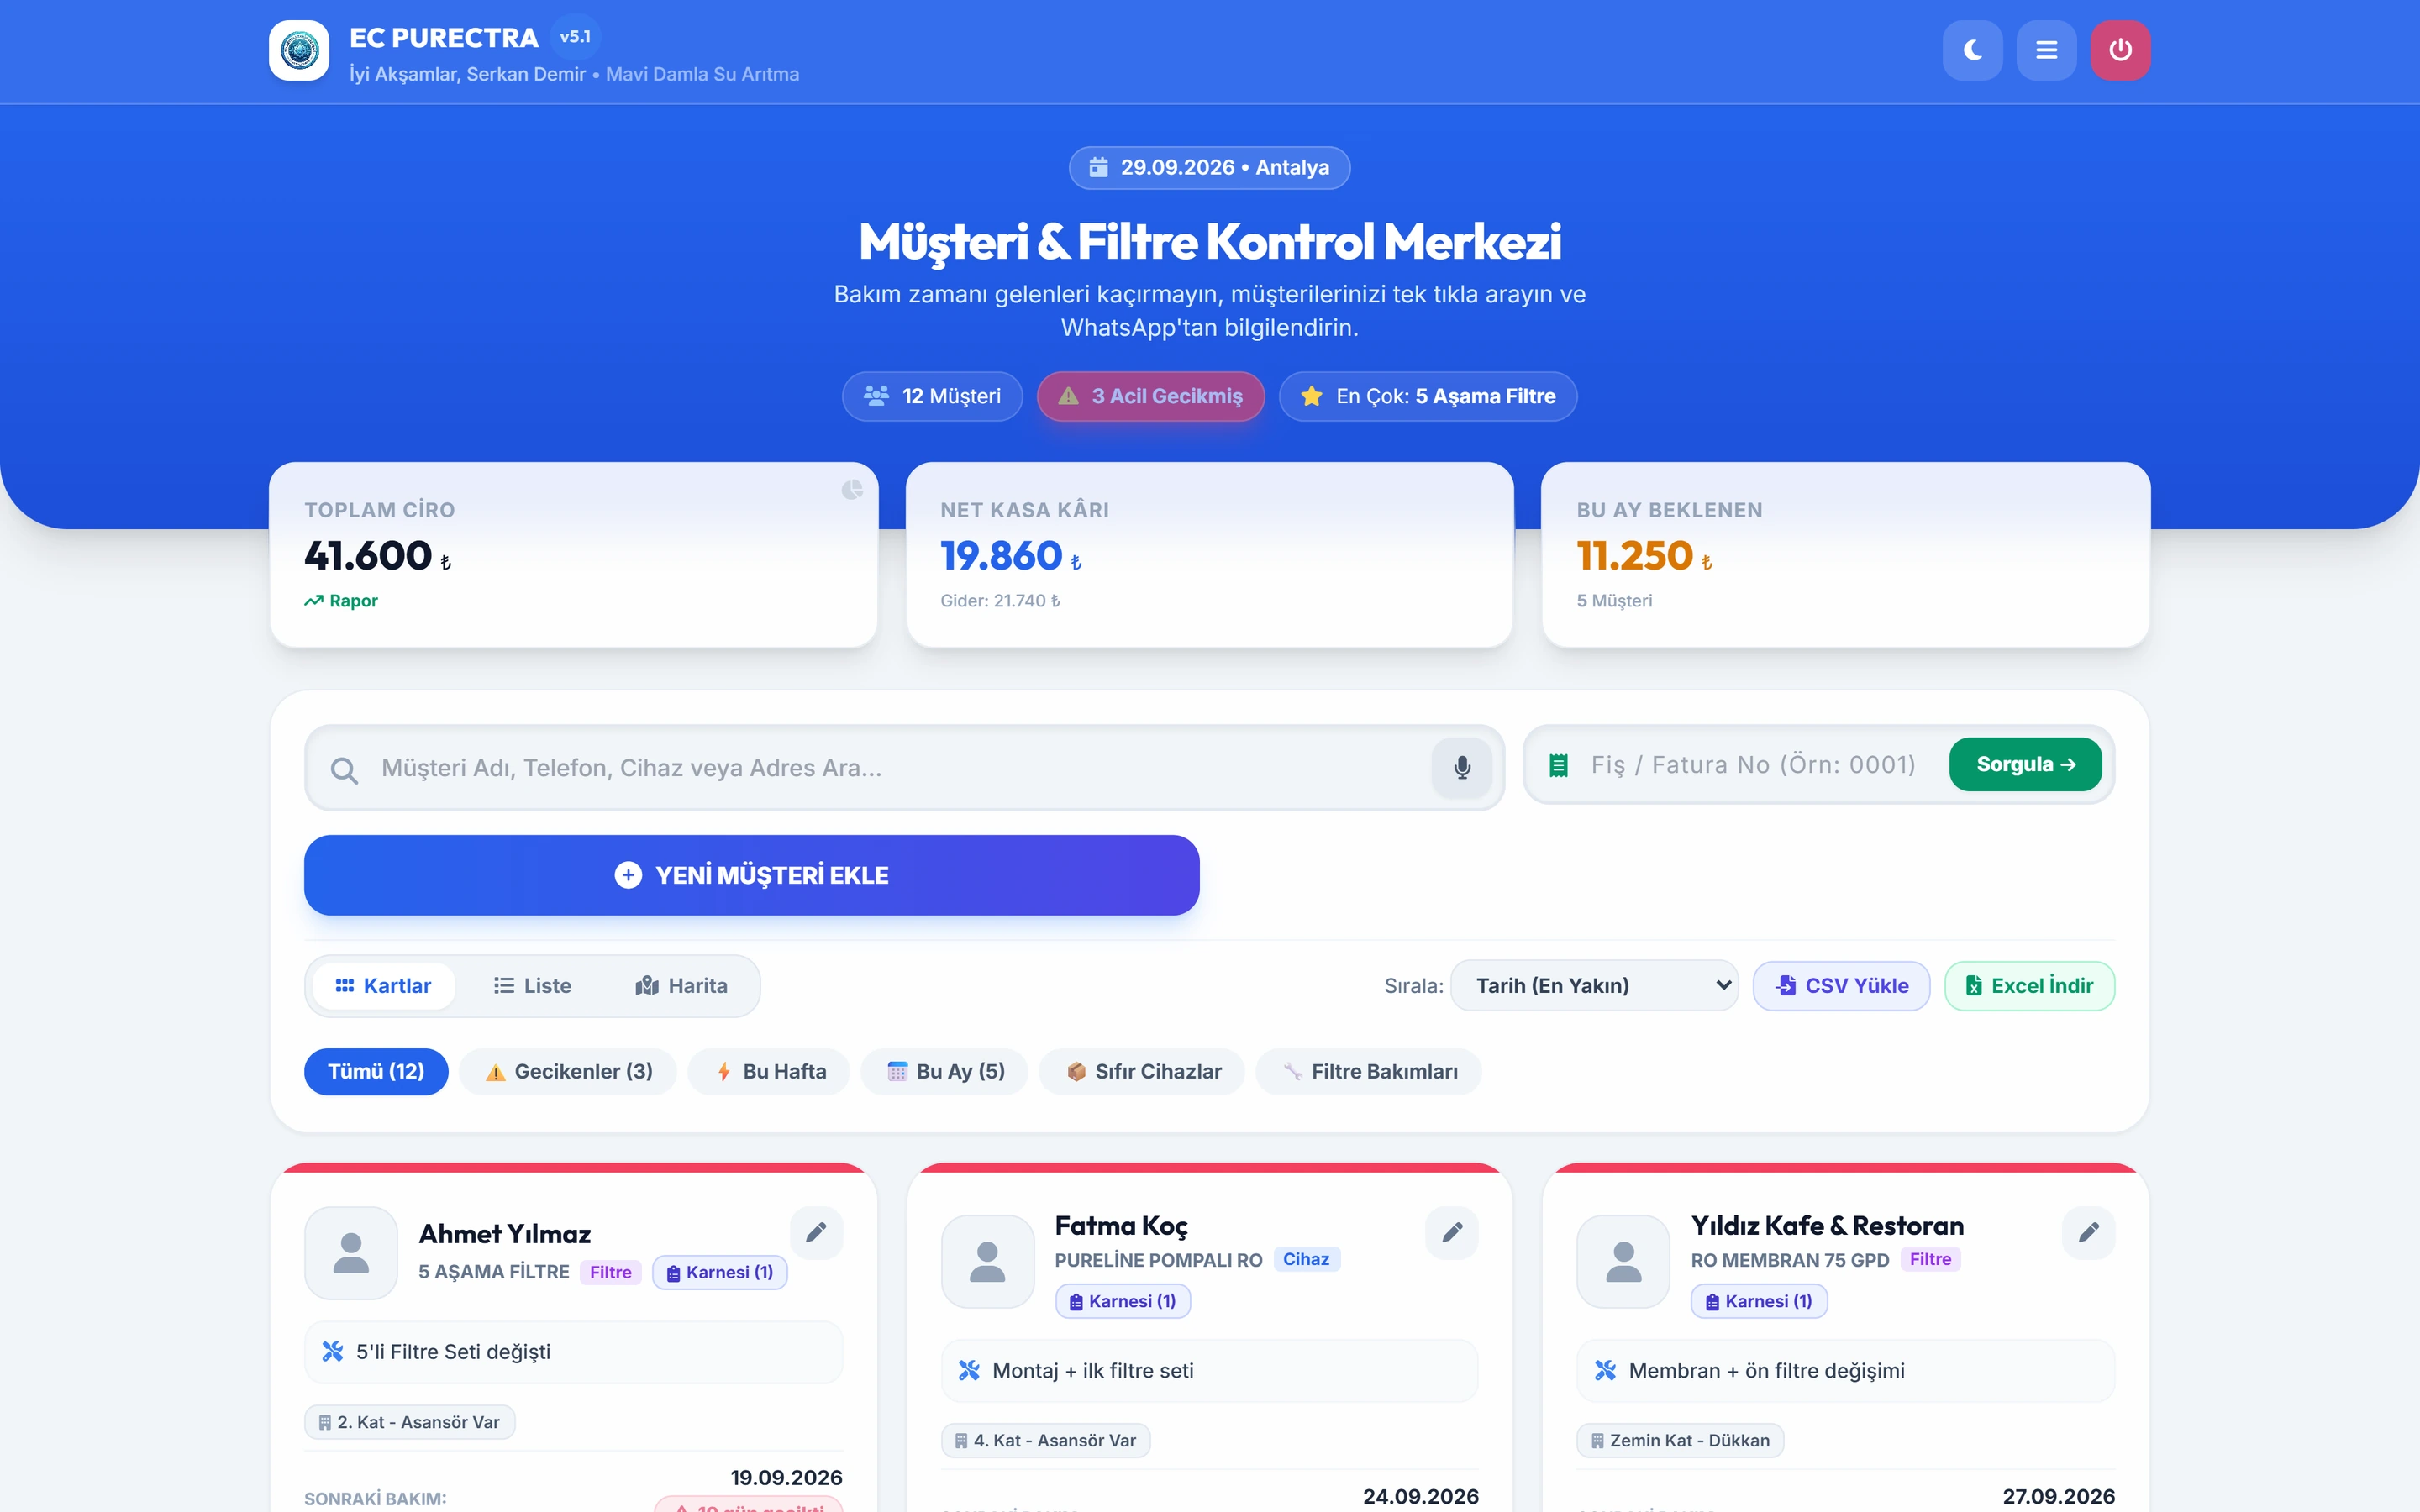Edit Yıldız Kafe & Restoran pencil icon
This screenshot has width=2420, height=1512.
click(2088, 1232)
